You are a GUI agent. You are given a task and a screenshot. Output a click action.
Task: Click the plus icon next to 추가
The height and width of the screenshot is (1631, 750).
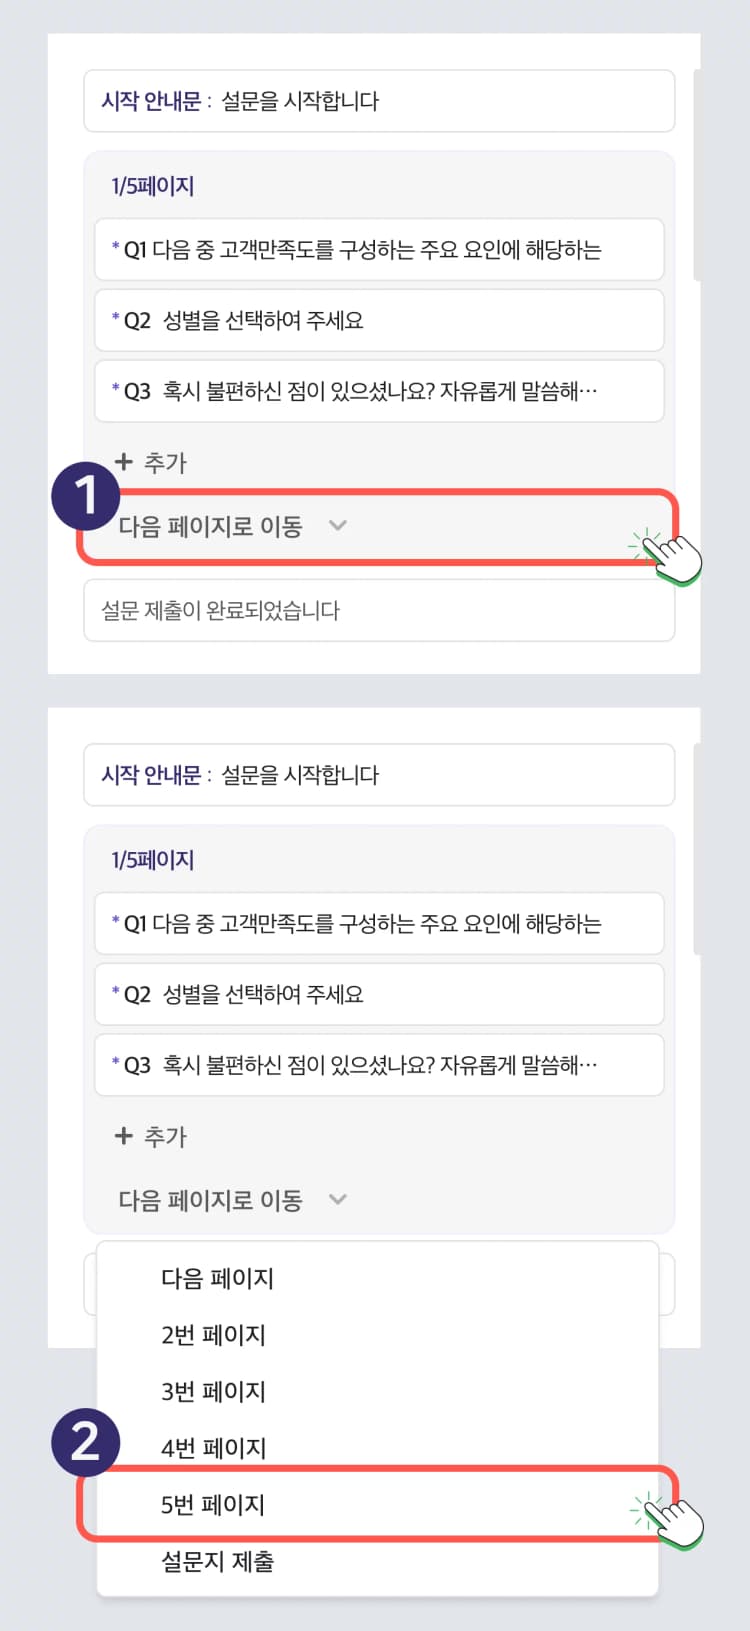(x=123, y=462)
